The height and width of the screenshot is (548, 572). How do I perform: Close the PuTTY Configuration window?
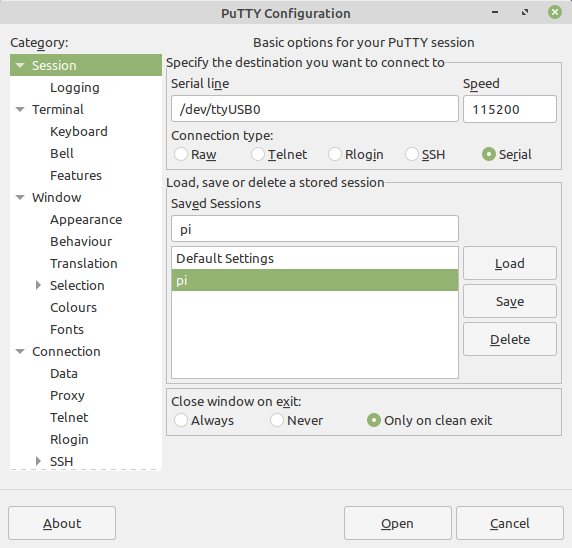point(555,12)
